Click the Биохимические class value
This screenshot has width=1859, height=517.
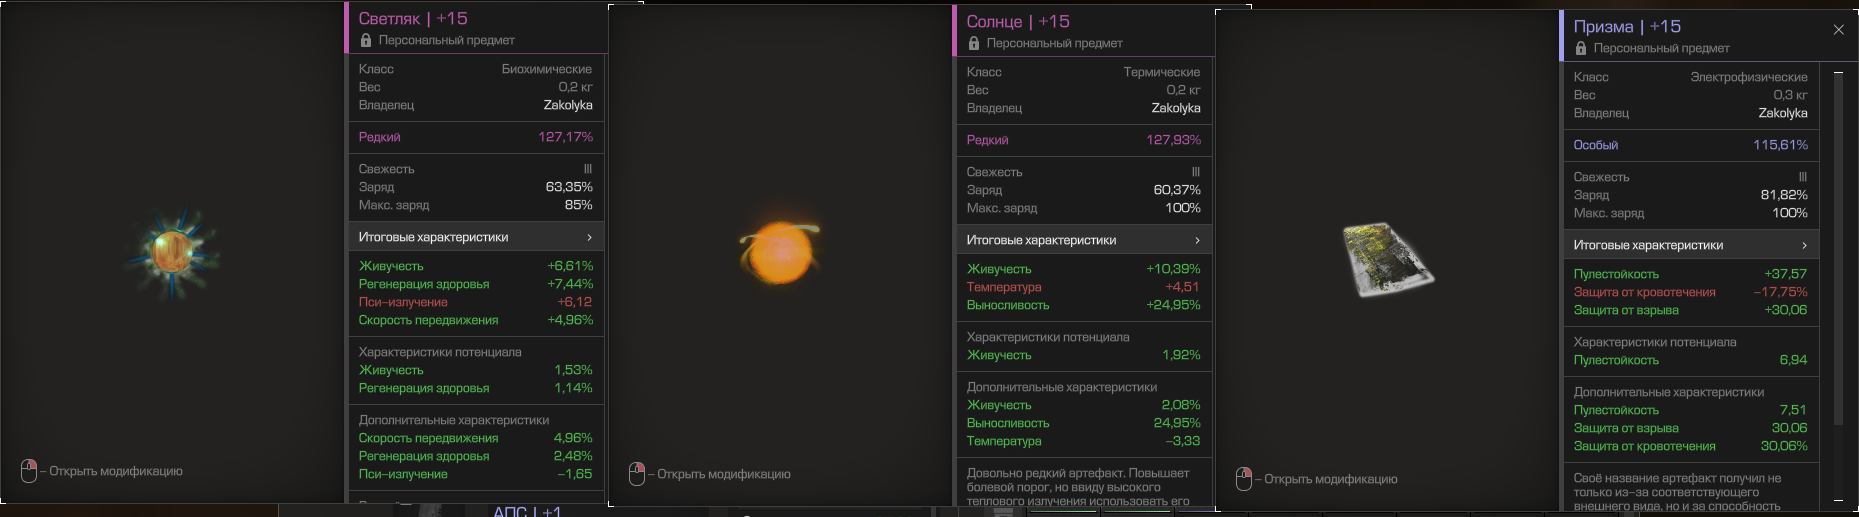point(547,69)
